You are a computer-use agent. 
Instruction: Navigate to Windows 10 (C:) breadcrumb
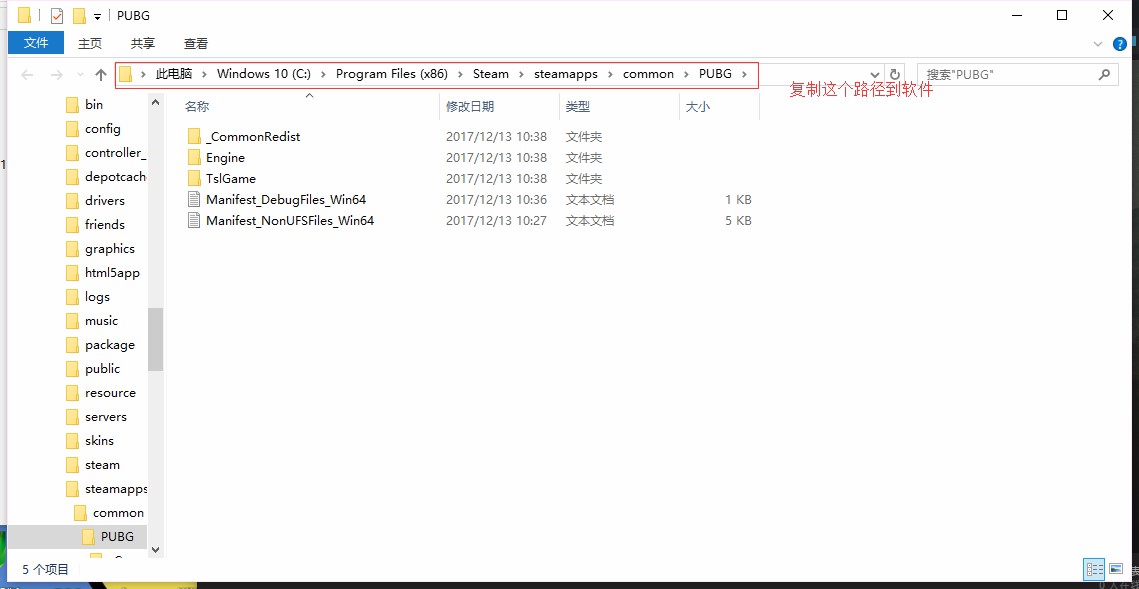pyautogui.click(x=264, y=74)
